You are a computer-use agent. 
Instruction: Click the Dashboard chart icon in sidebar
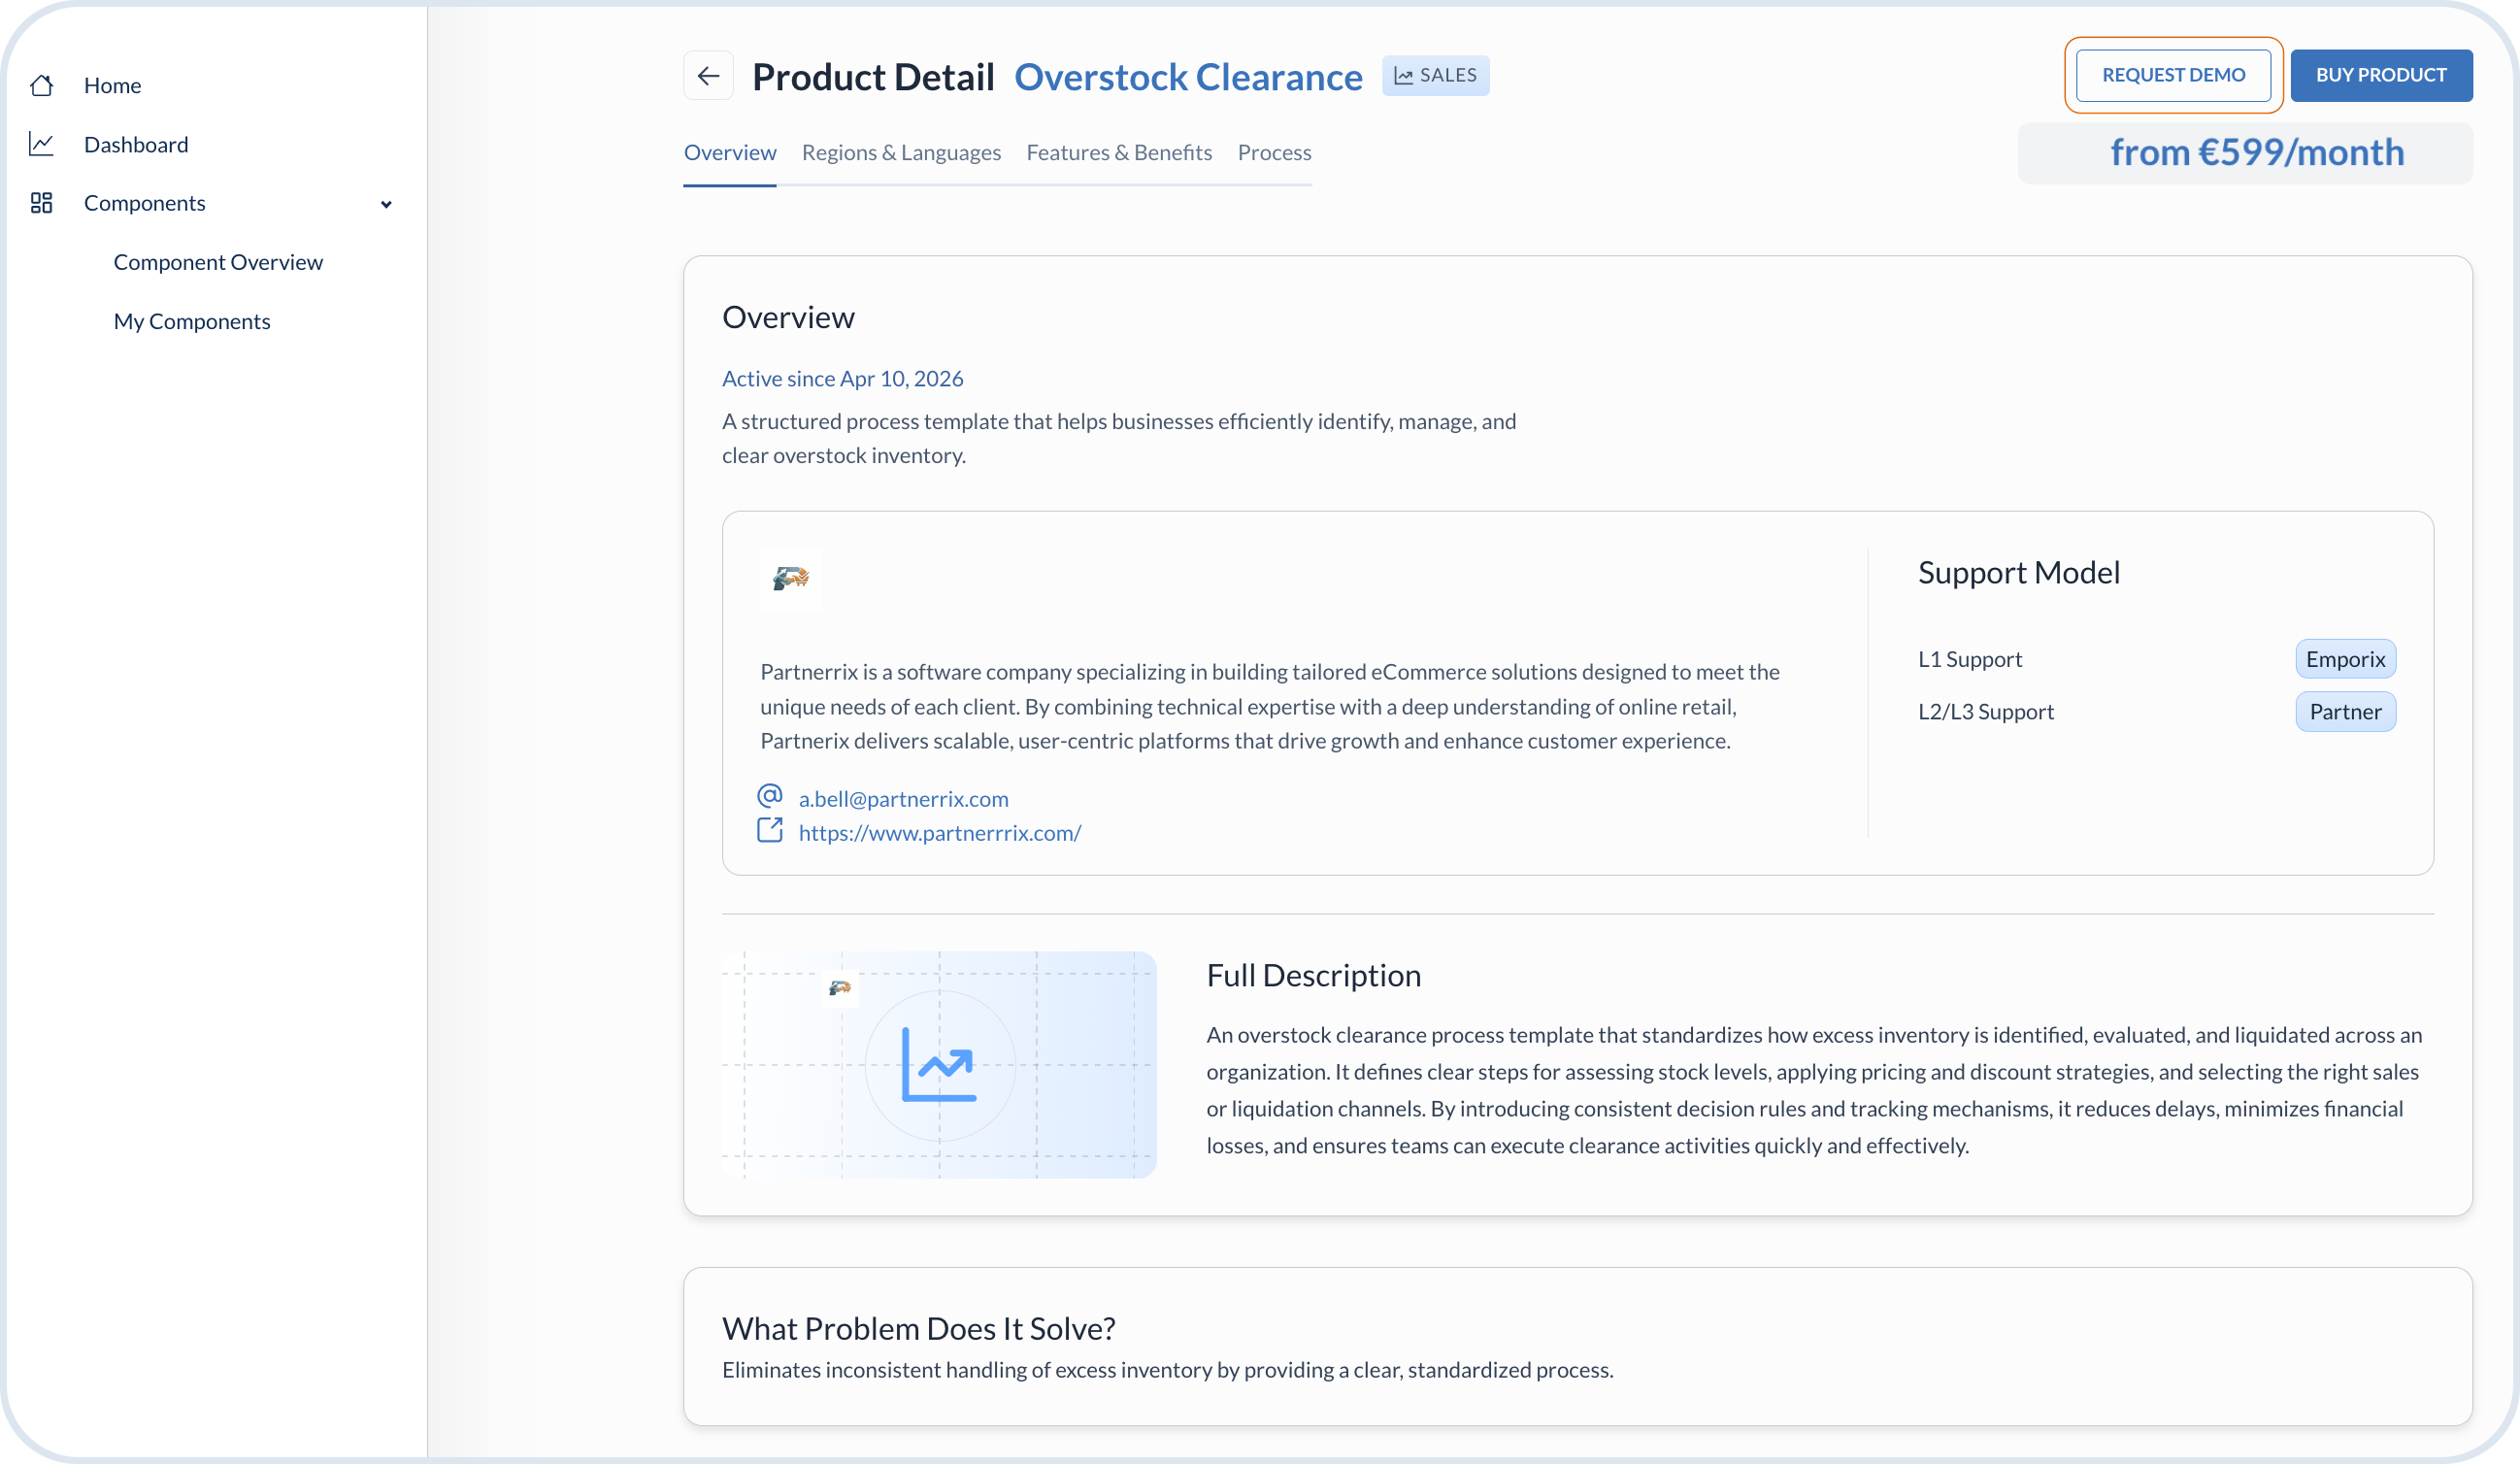tap(41, 144)
